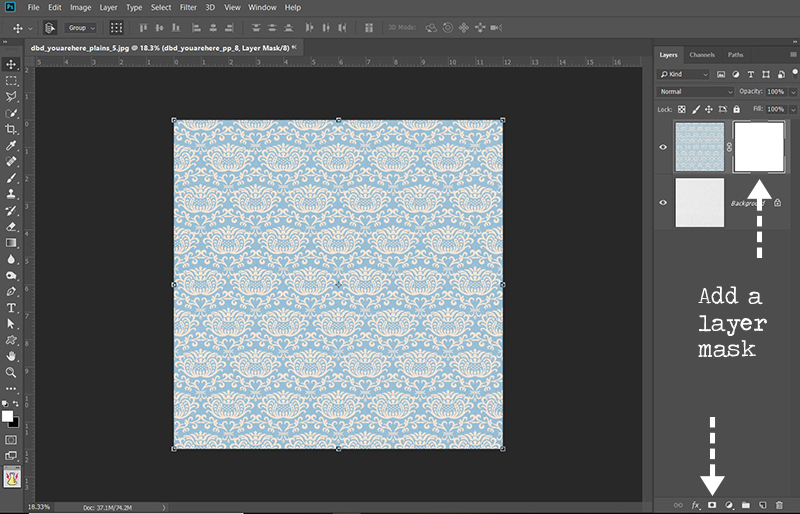The width and height of the screenshot is (800, 514).
Task: Activate the Zoom tool
Action: (x=11, y=371)
